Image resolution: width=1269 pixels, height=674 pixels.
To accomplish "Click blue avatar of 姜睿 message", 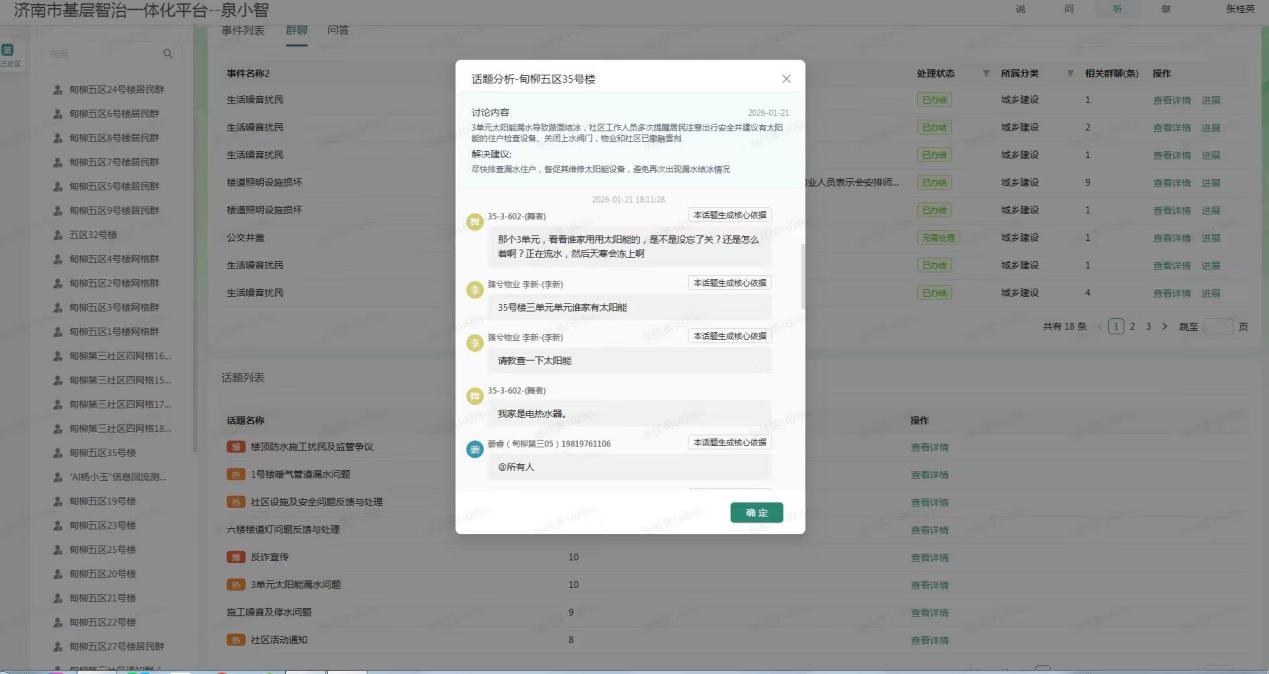I will [475, 449].
